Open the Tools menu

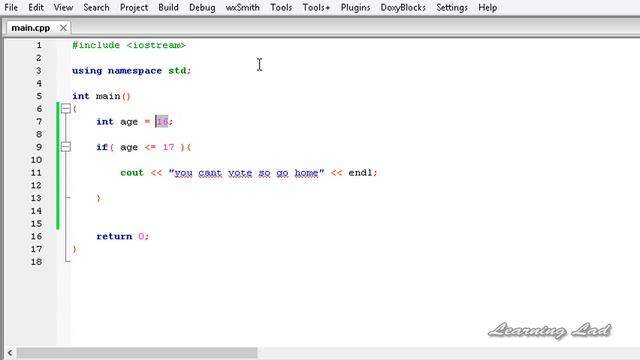click(281, 7)
